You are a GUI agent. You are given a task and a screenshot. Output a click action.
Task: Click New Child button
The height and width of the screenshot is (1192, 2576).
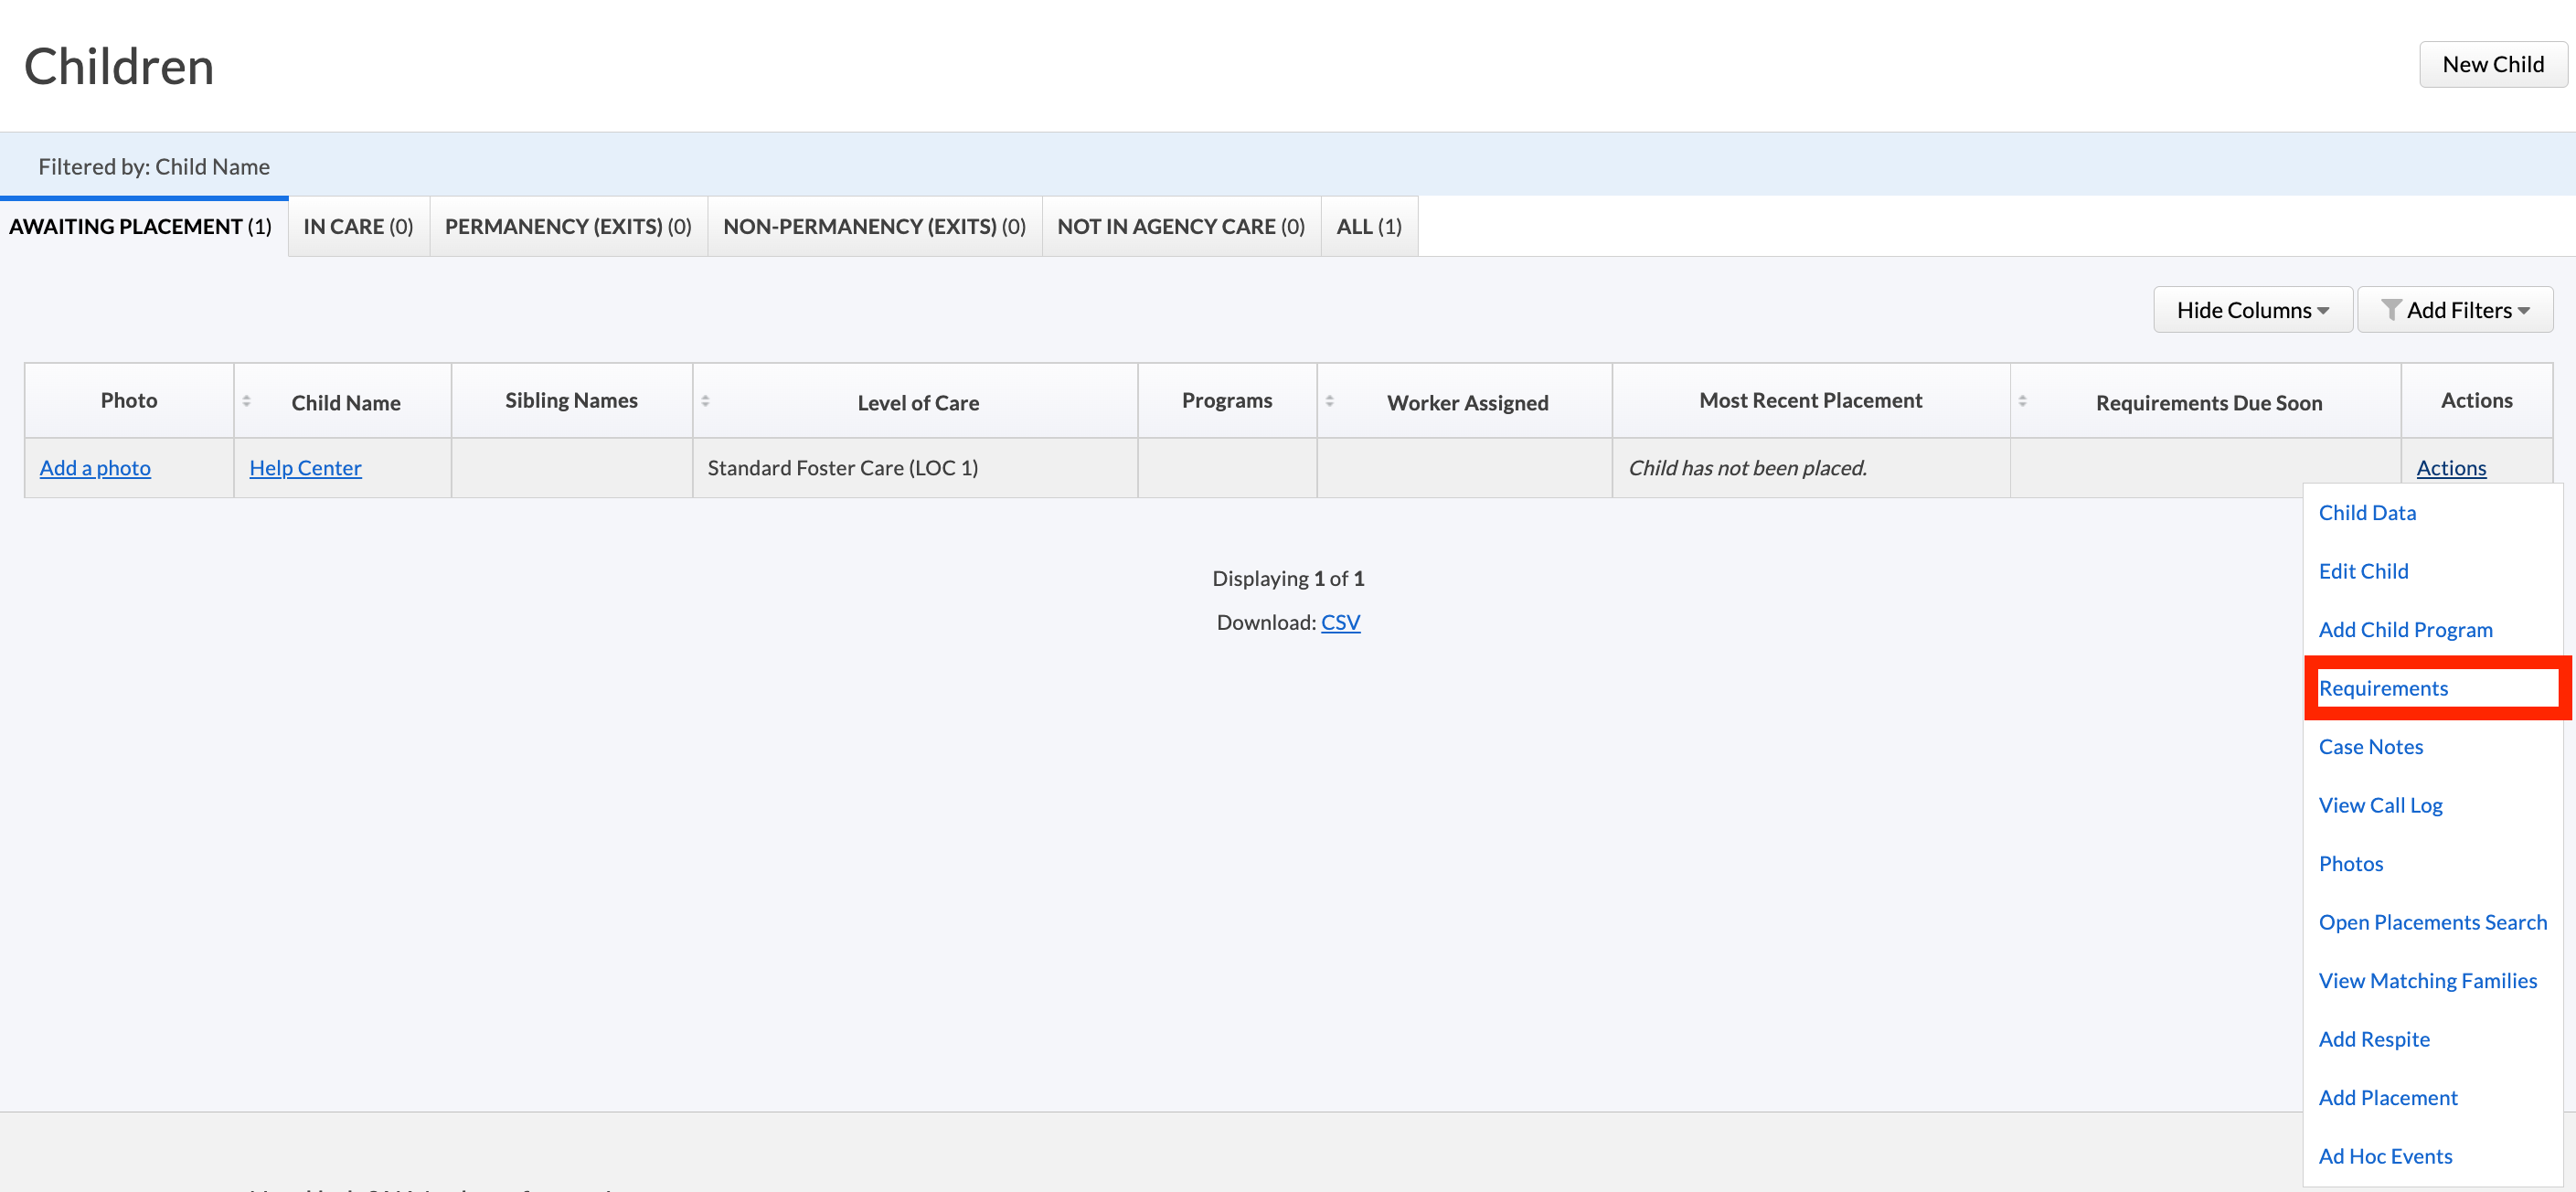click(x=2492, y=65)
